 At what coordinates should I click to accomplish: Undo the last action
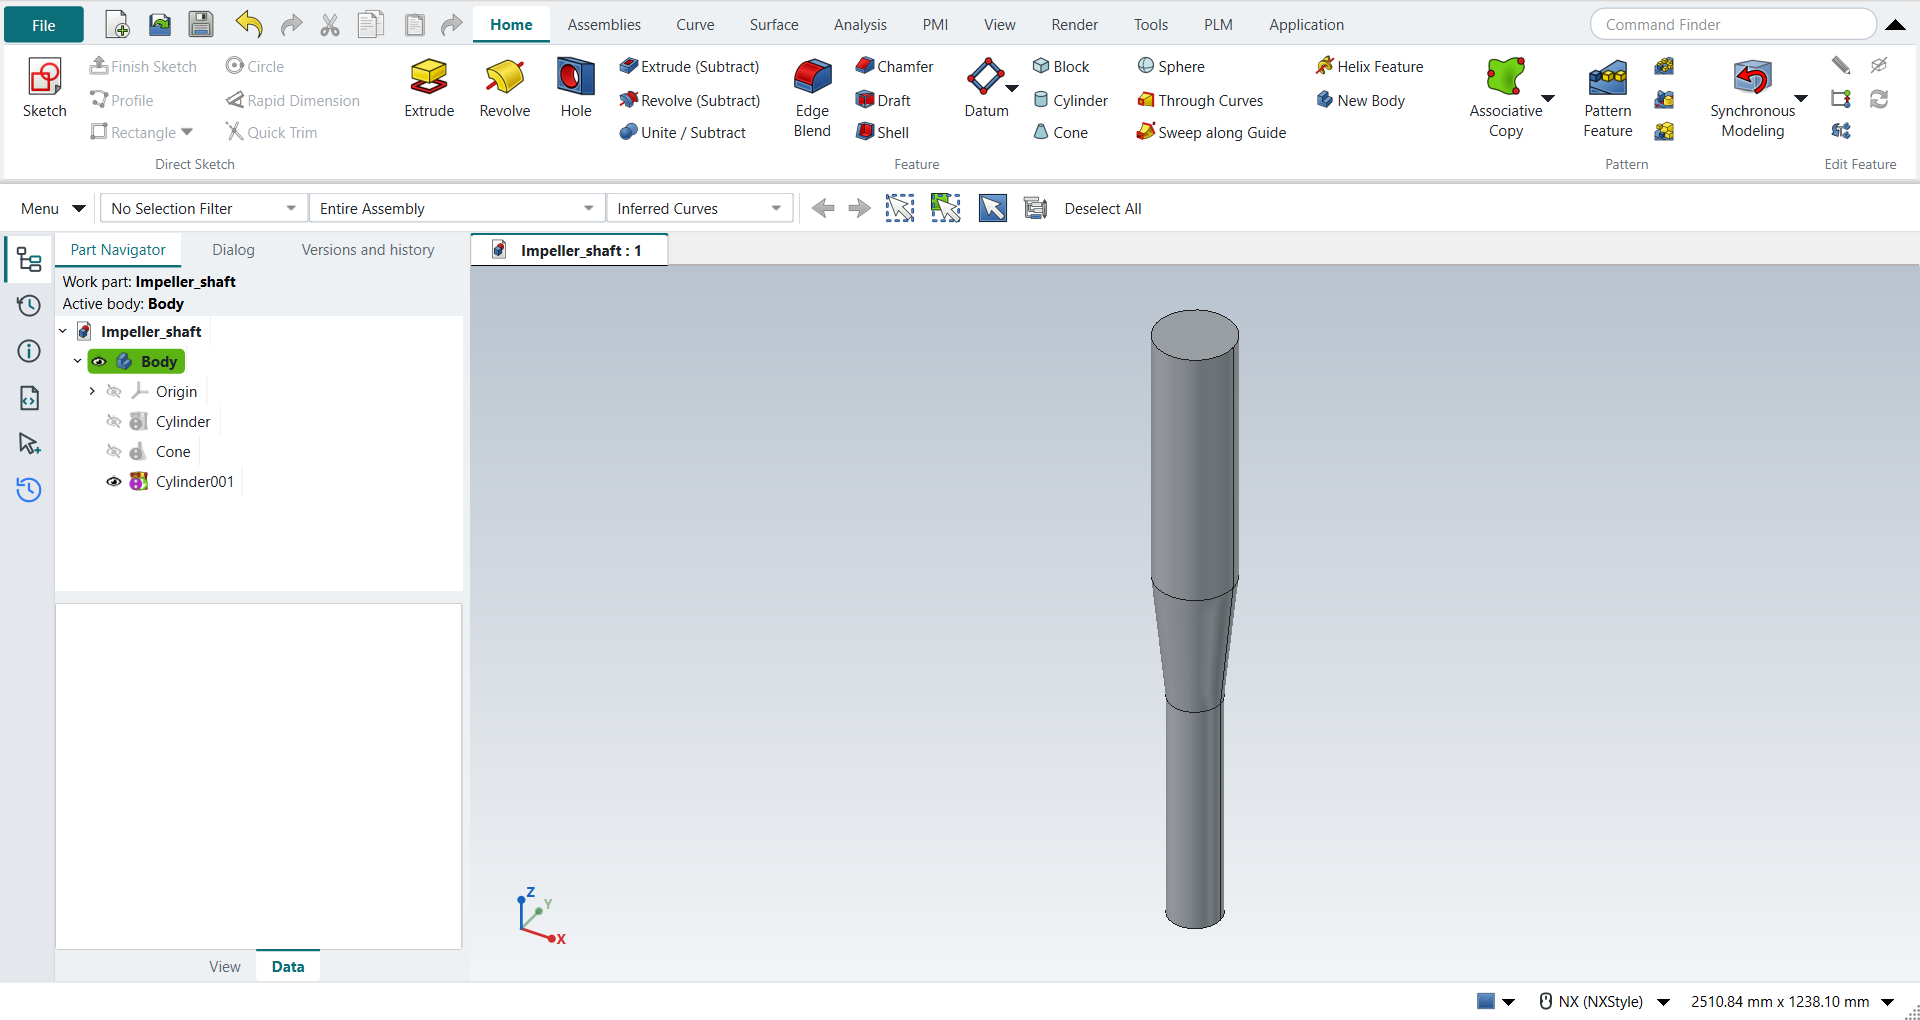(249, 24)
